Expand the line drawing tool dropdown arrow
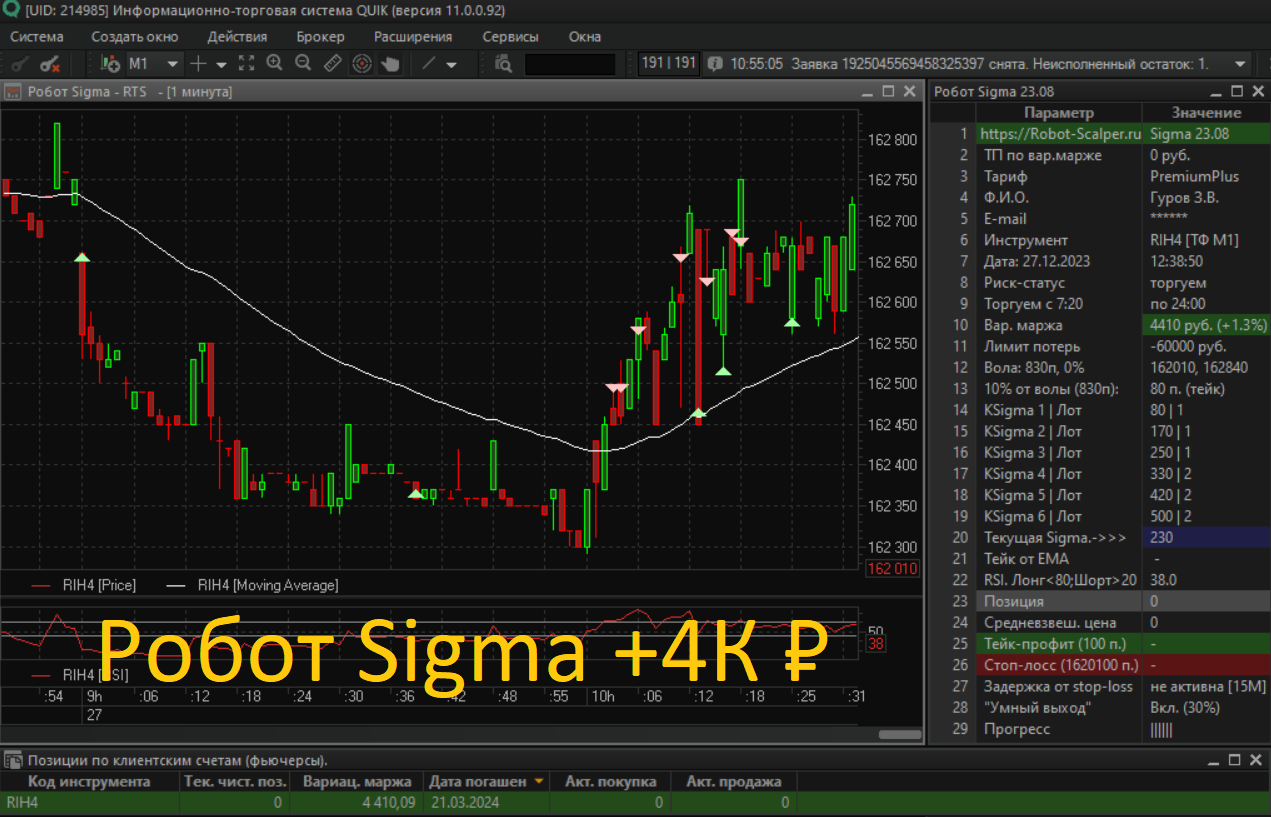This screenshot has width=1271, height=817. click(x=452, y=63)
